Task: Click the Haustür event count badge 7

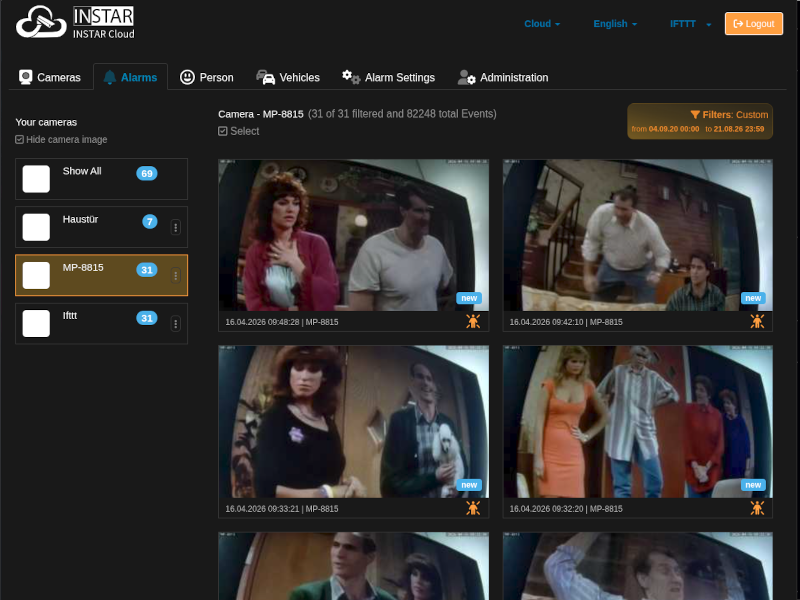Action: tap(149, 221)
